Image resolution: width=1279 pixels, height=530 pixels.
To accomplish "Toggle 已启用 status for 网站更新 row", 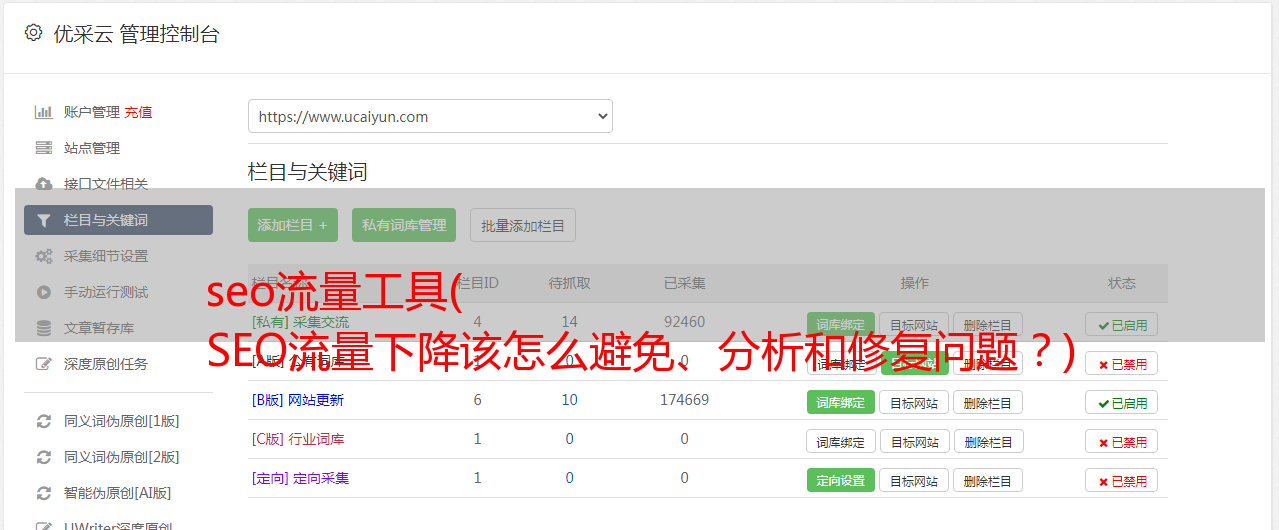I will point(1122,402).
